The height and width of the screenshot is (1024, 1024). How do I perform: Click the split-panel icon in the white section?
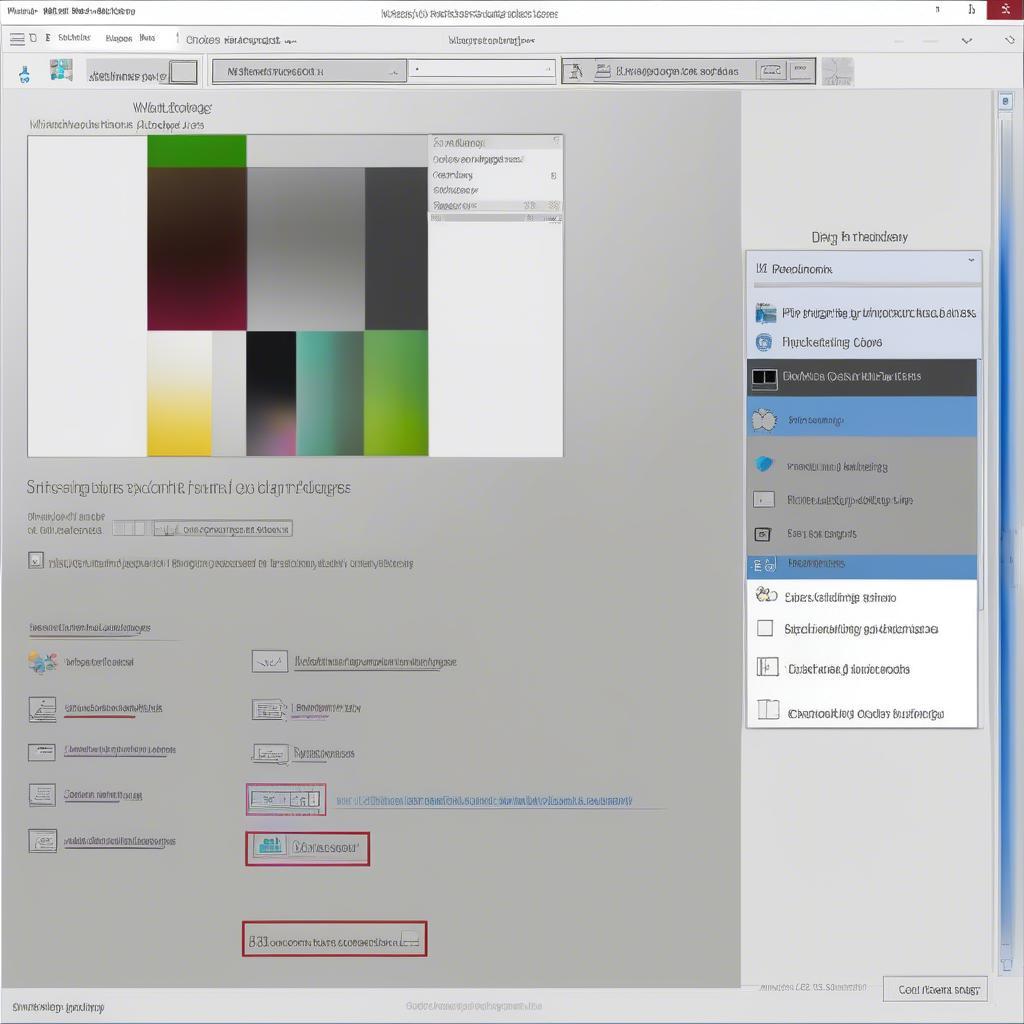click(767, 667)
